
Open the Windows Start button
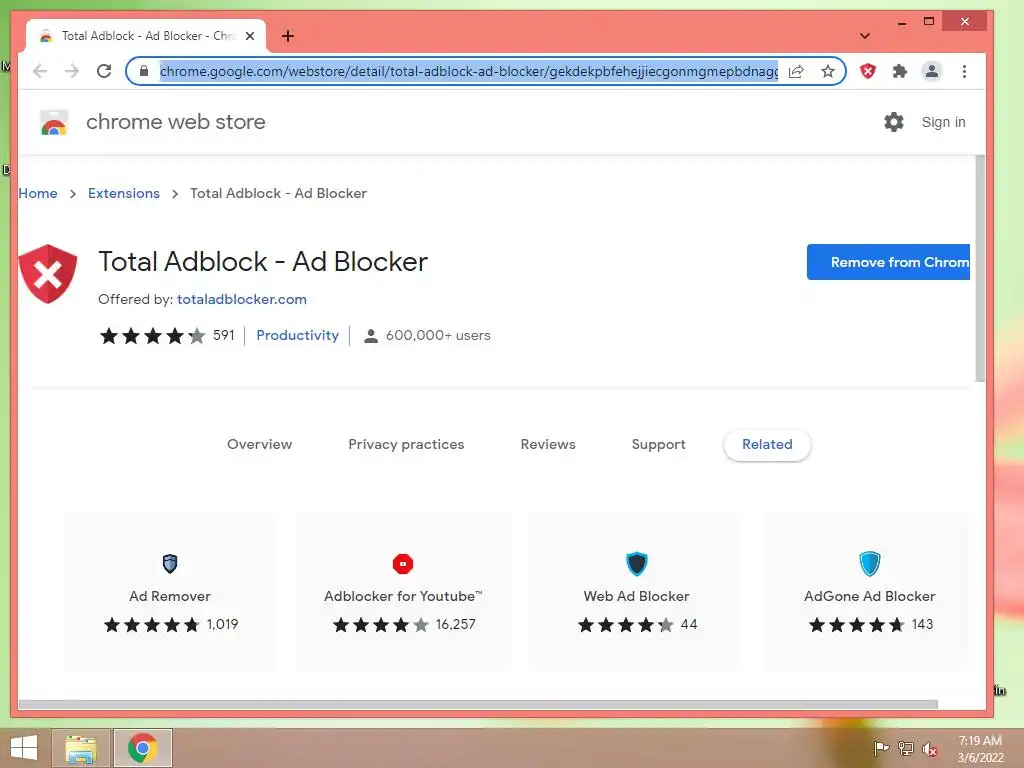[x=24, y=748]
